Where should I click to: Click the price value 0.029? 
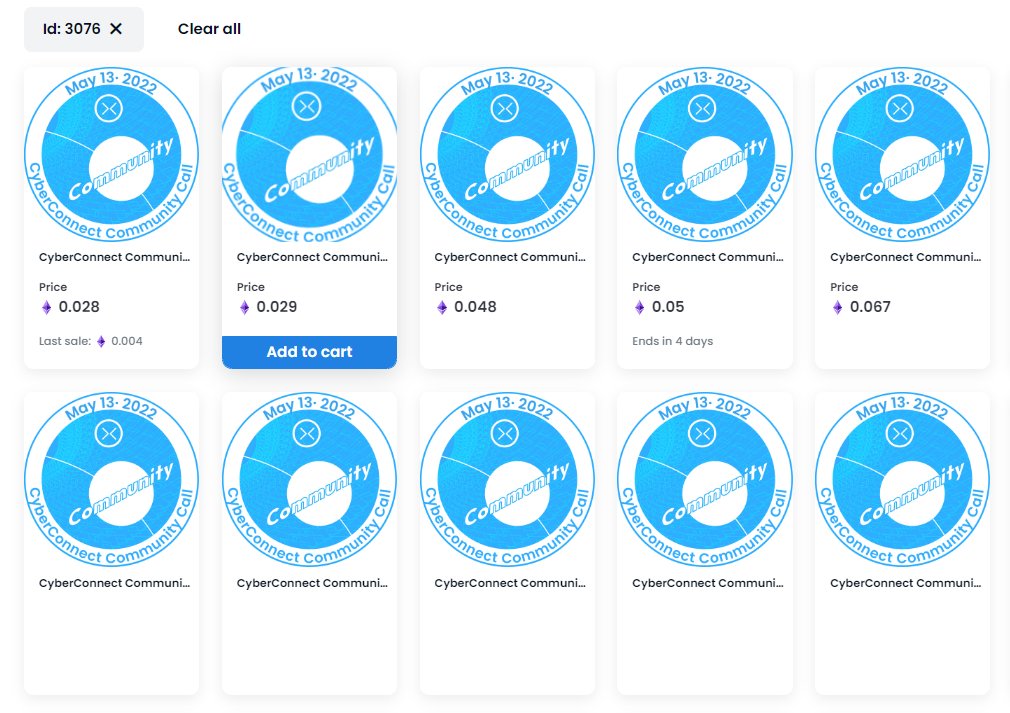[277, 307]
